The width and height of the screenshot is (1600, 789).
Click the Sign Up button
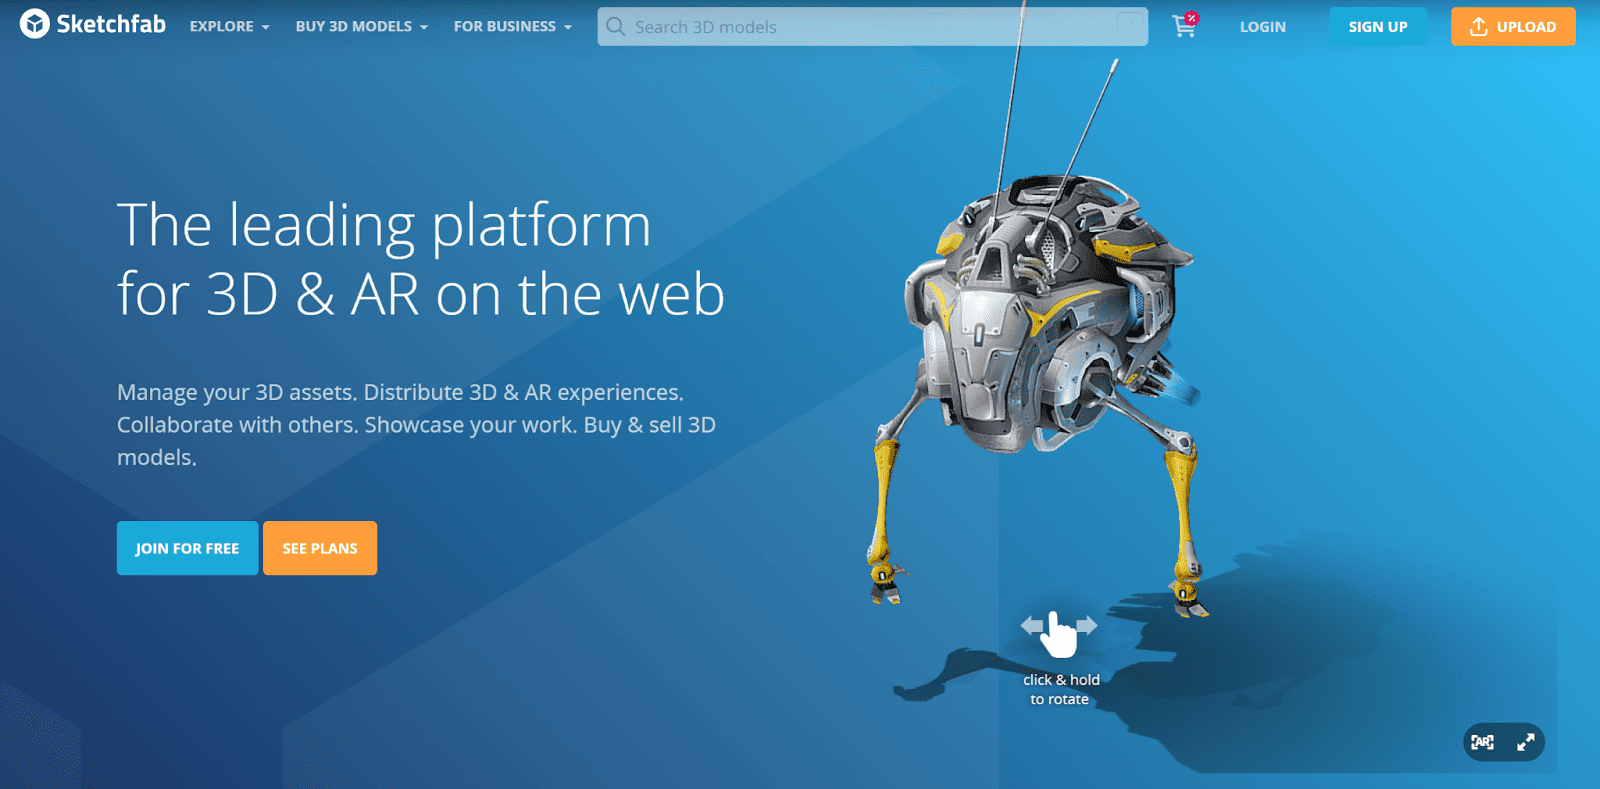[x=1378, y=27]
